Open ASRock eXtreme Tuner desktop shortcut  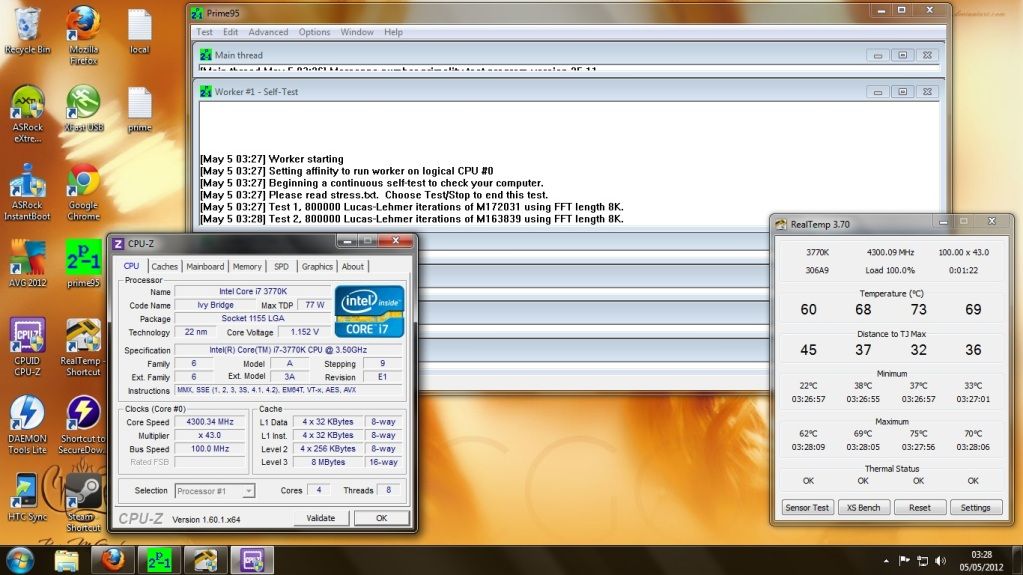27,114
